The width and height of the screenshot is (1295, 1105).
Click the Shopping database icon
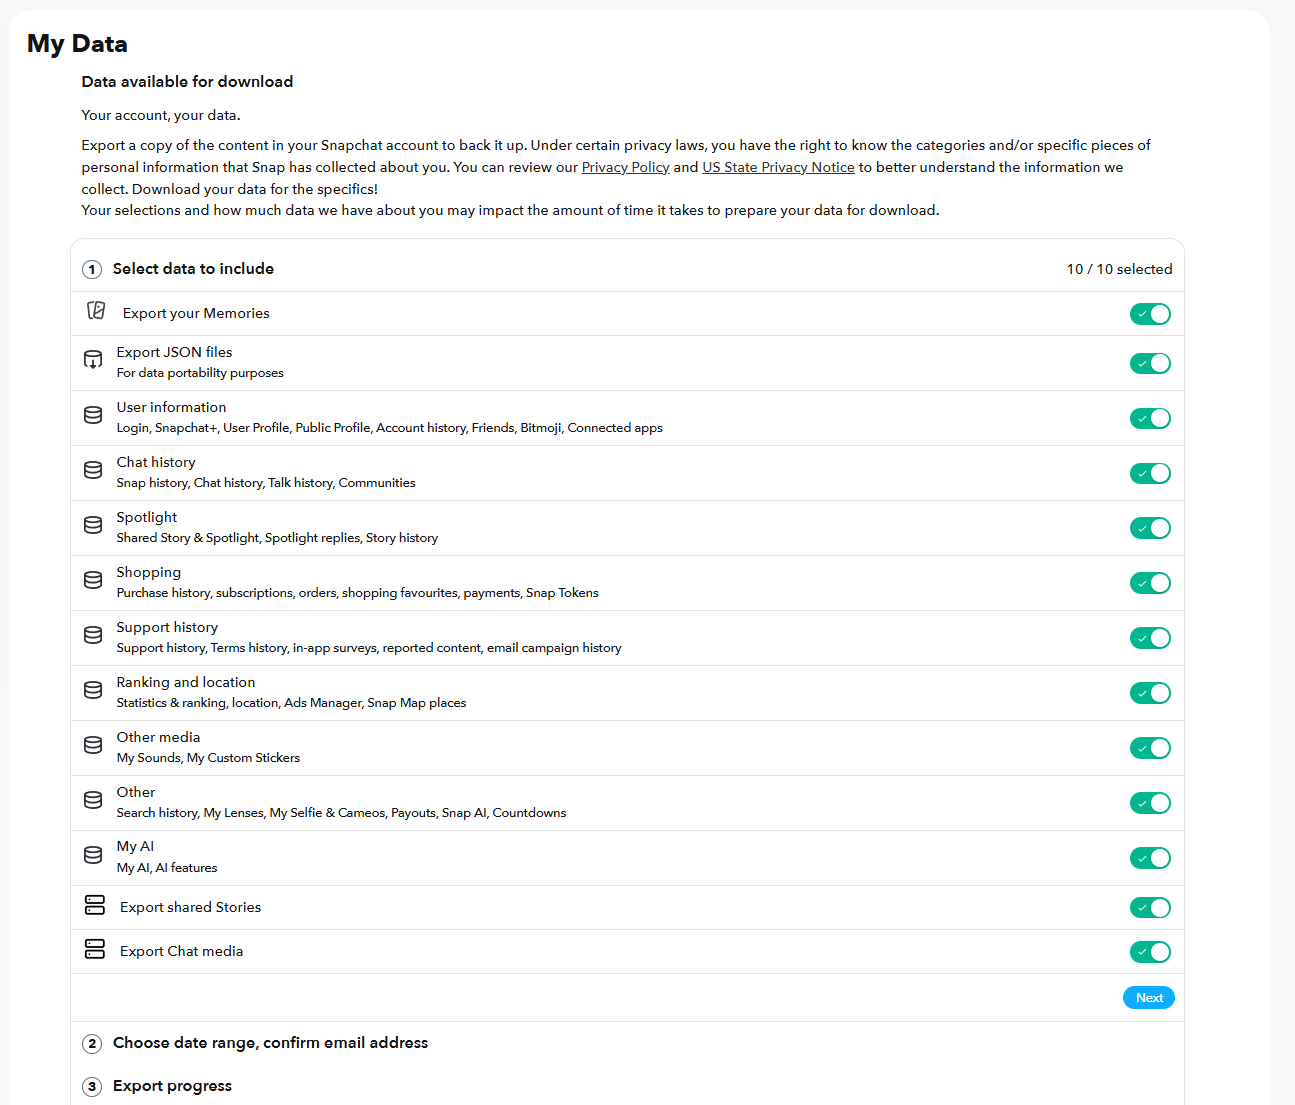point(93,580)
